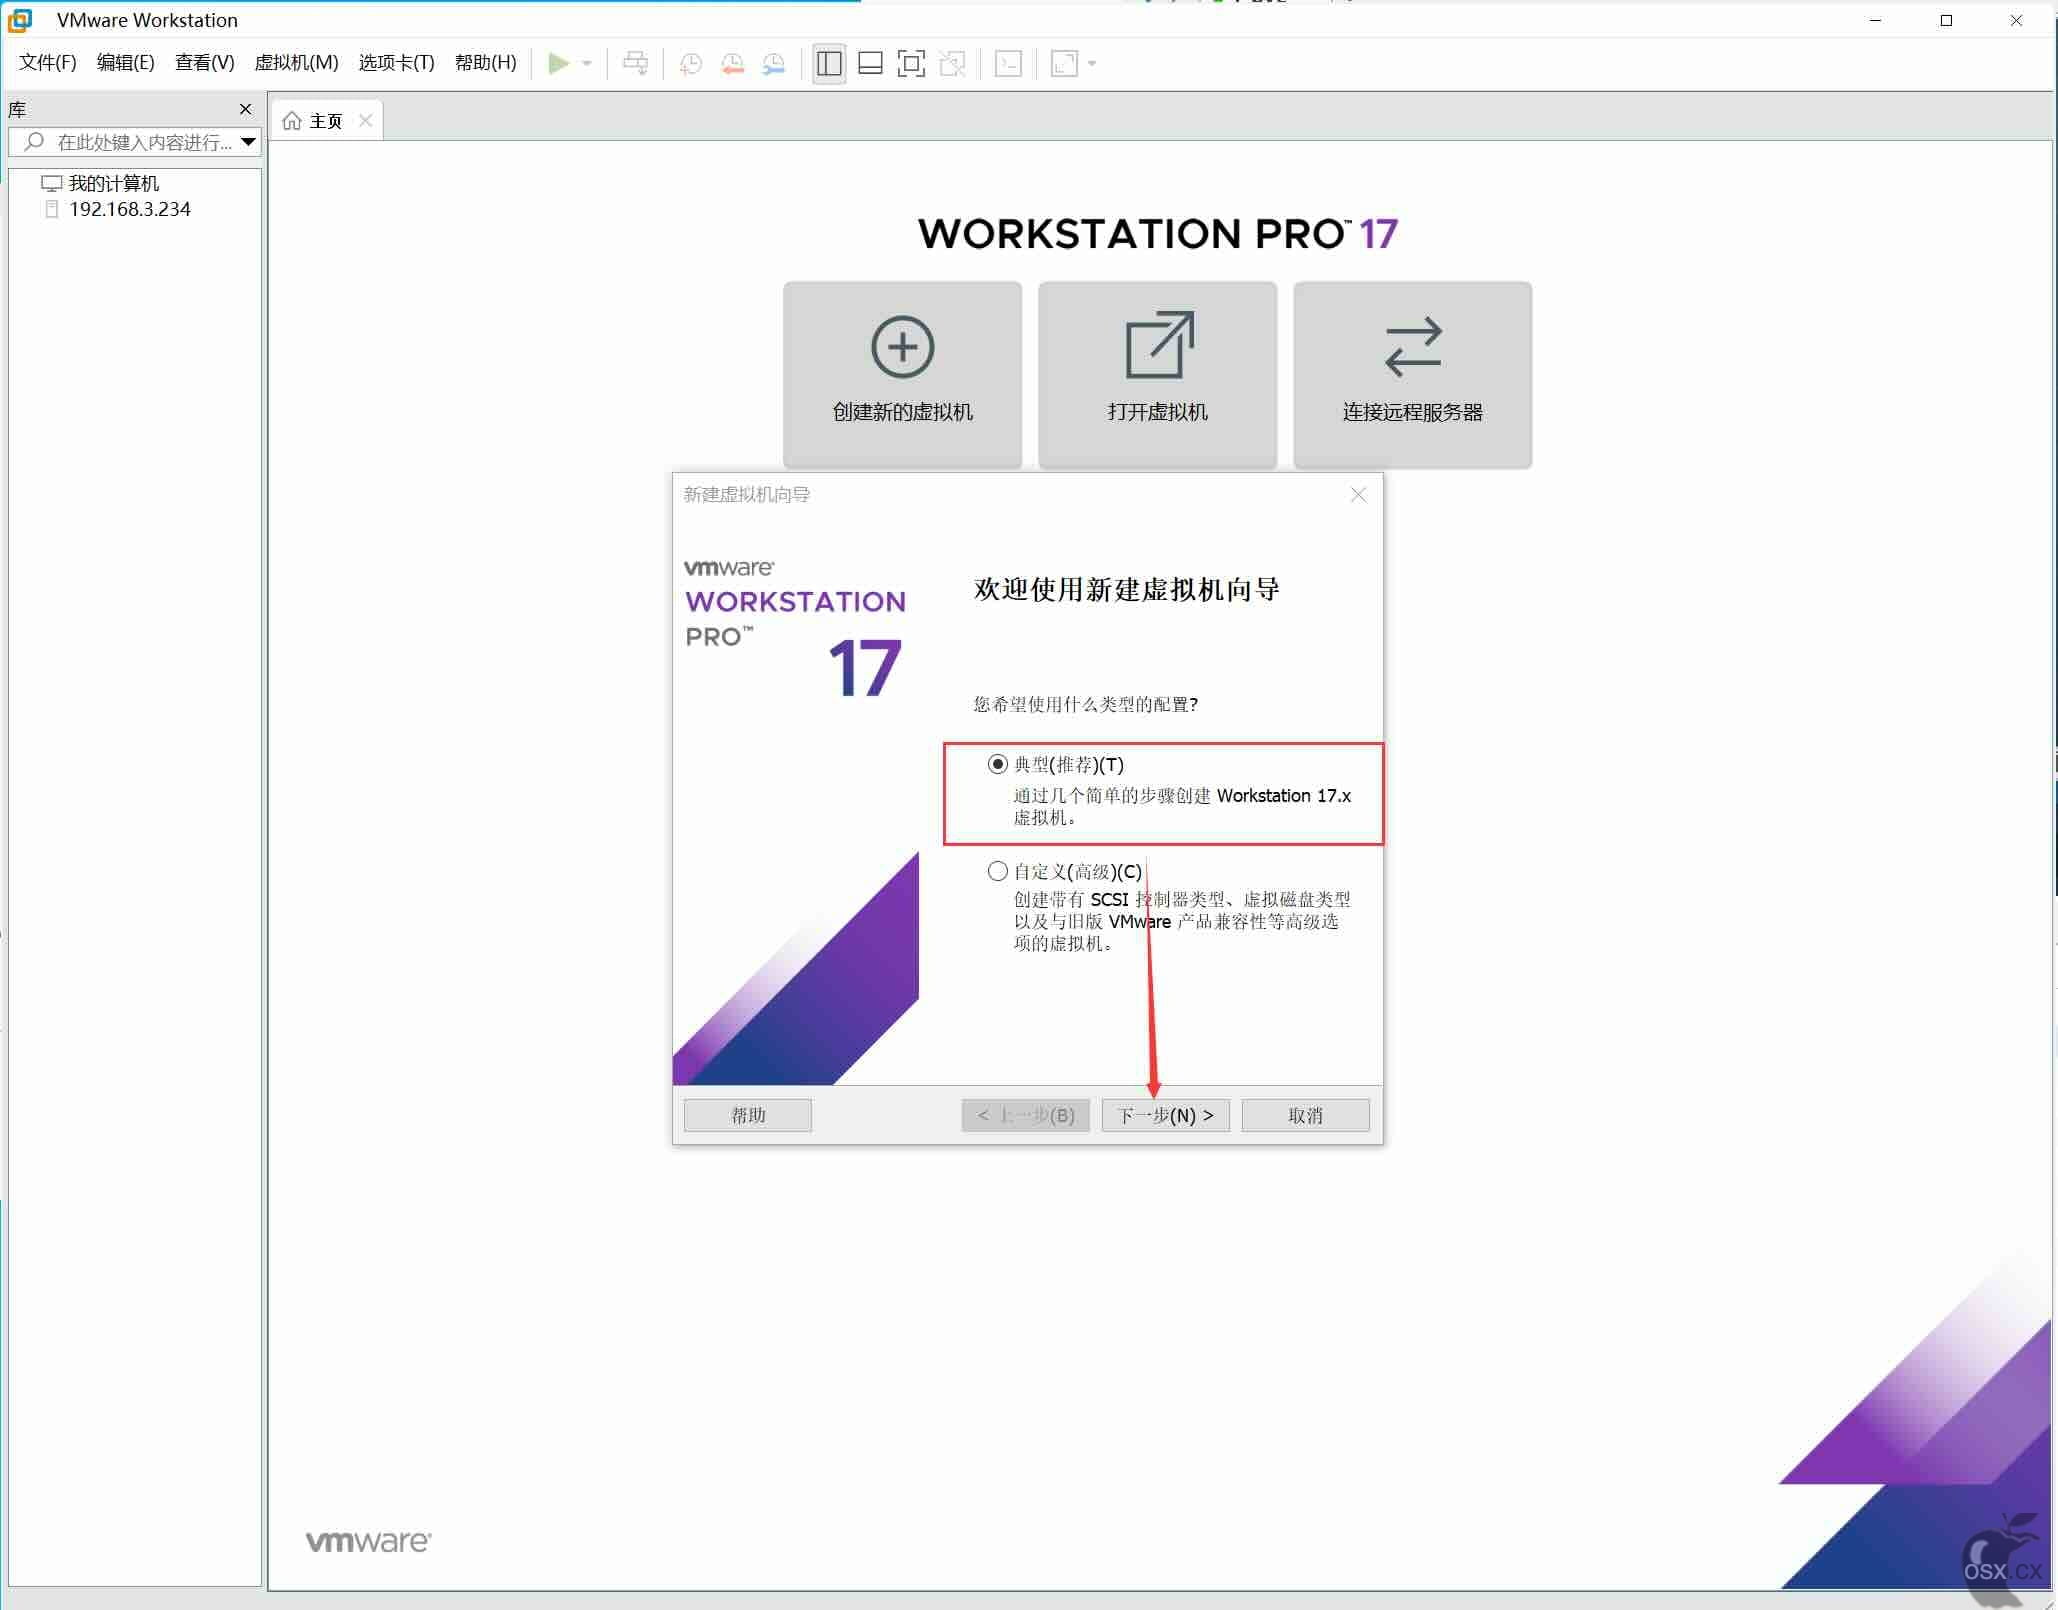Screen dimensions: 2058x1610
Task: Select the 典型(推荐)(T) radio button
Action: (997, 764)
